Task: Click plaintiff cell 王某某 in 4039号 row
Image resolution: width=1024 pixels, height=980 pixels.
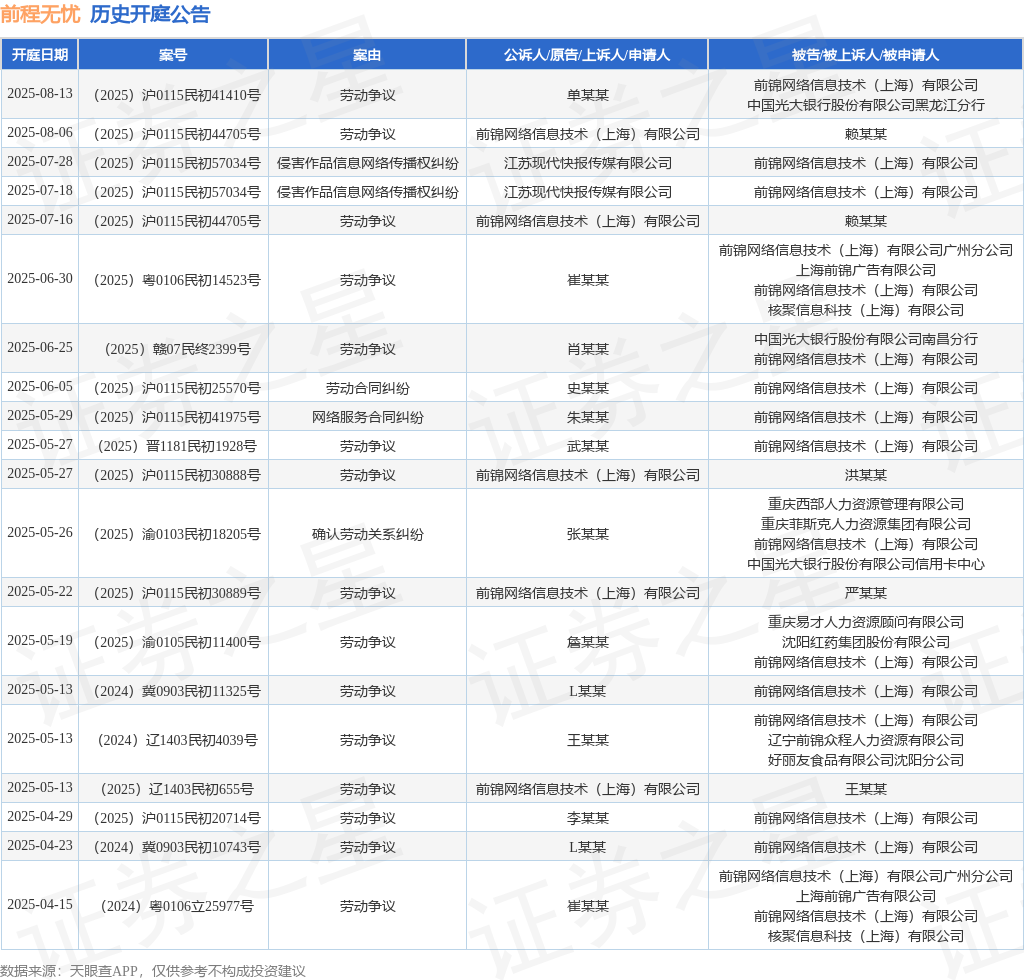Action: pos(588,740)
